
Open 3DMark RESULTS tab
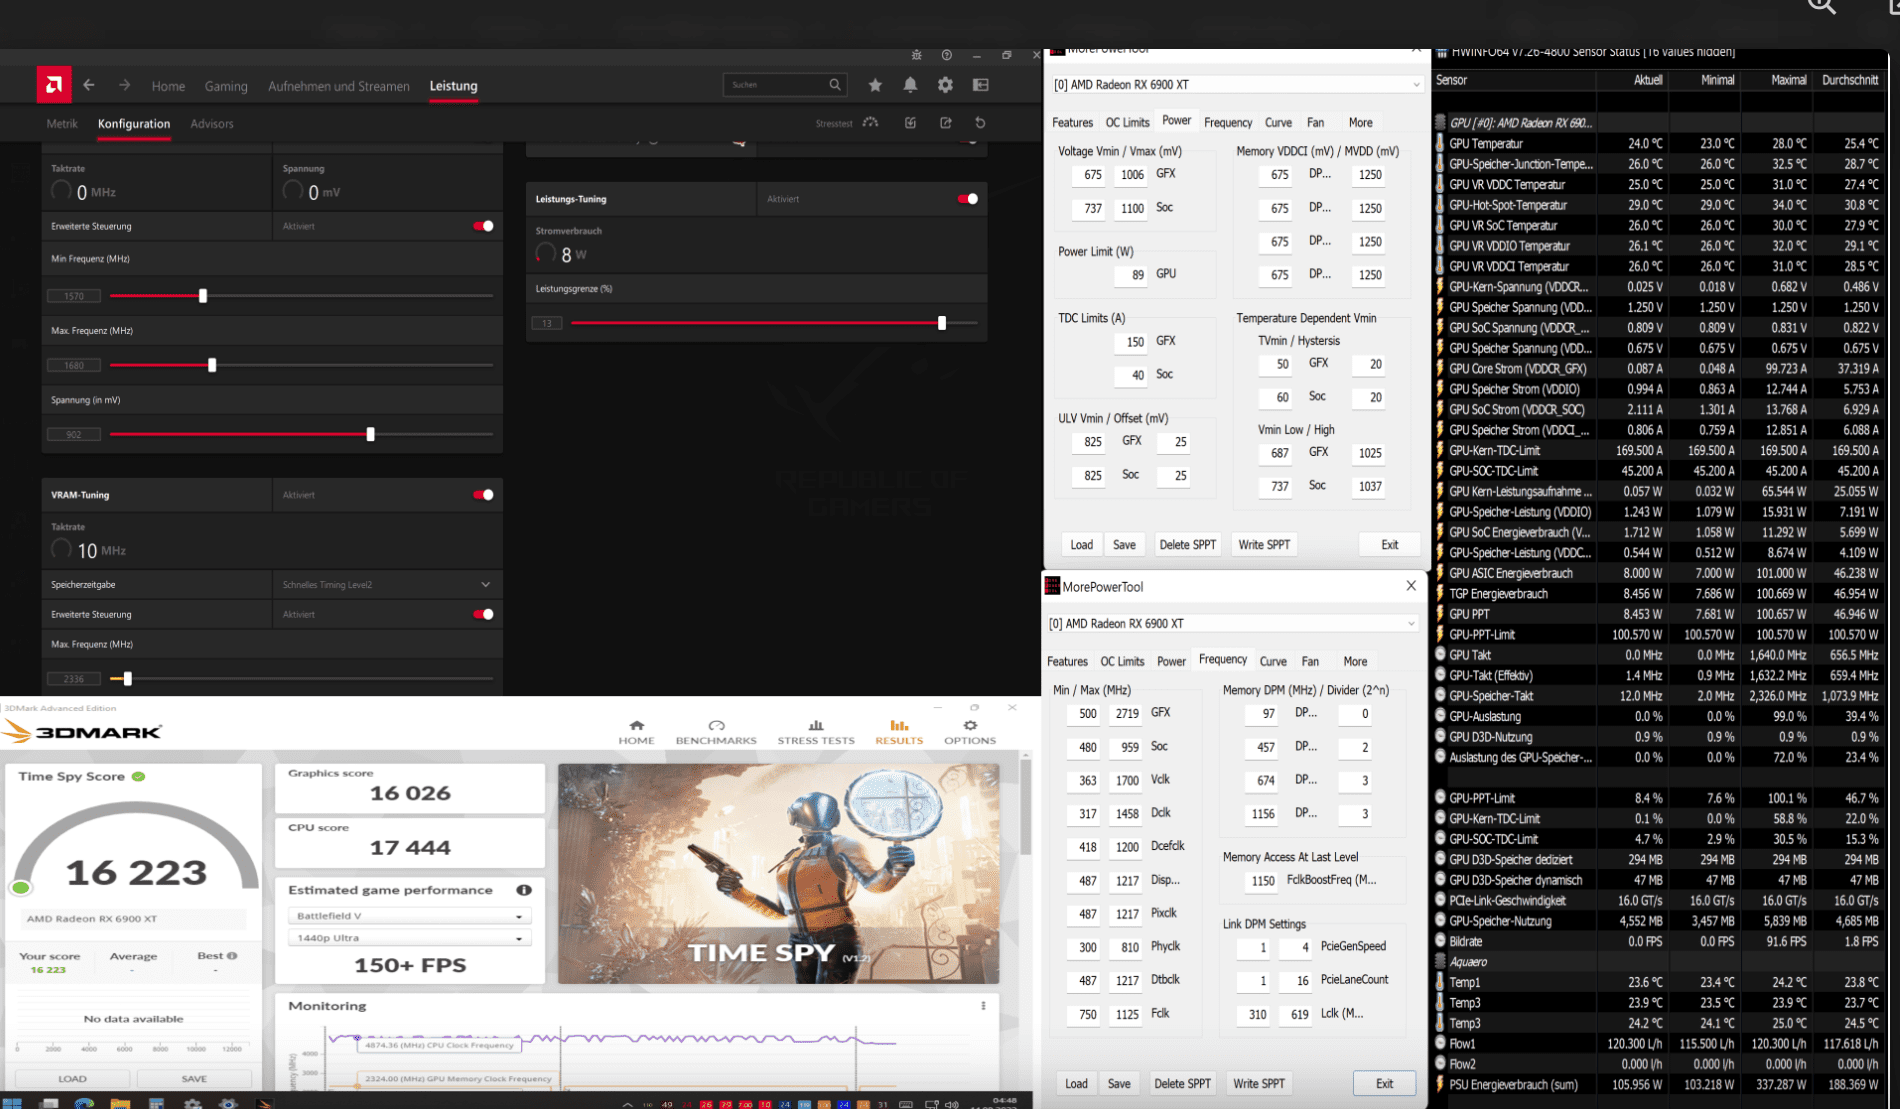tap(899, 732)
